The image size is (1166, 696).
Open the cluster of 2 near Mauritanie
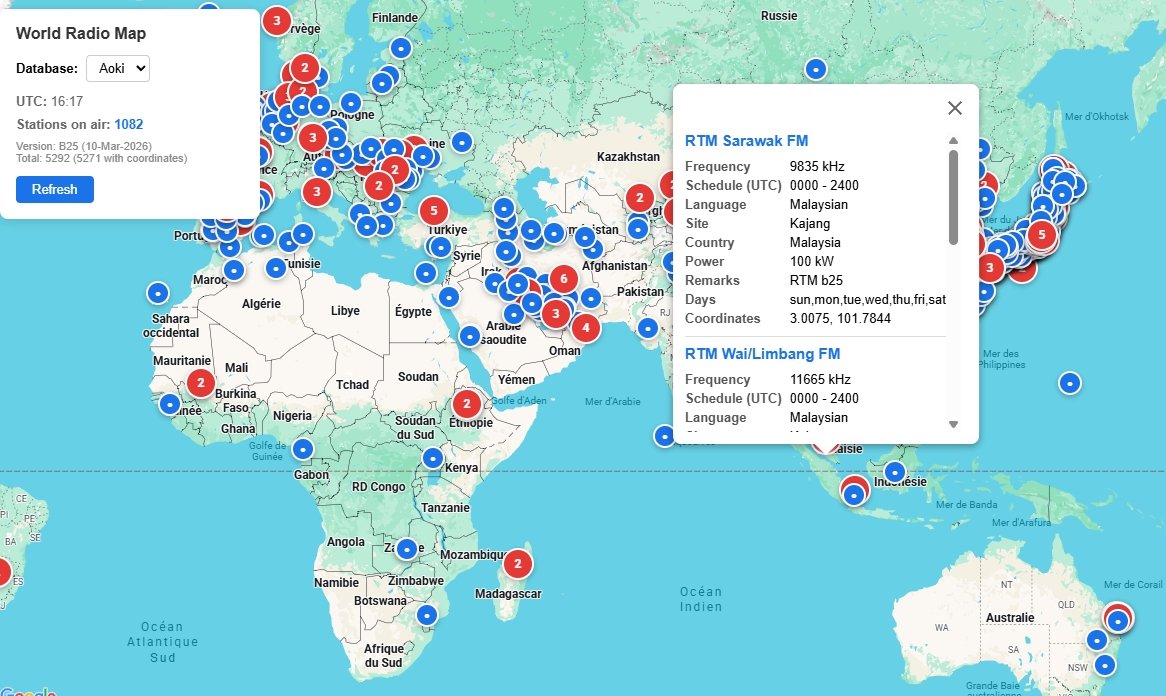click(200, 383)
